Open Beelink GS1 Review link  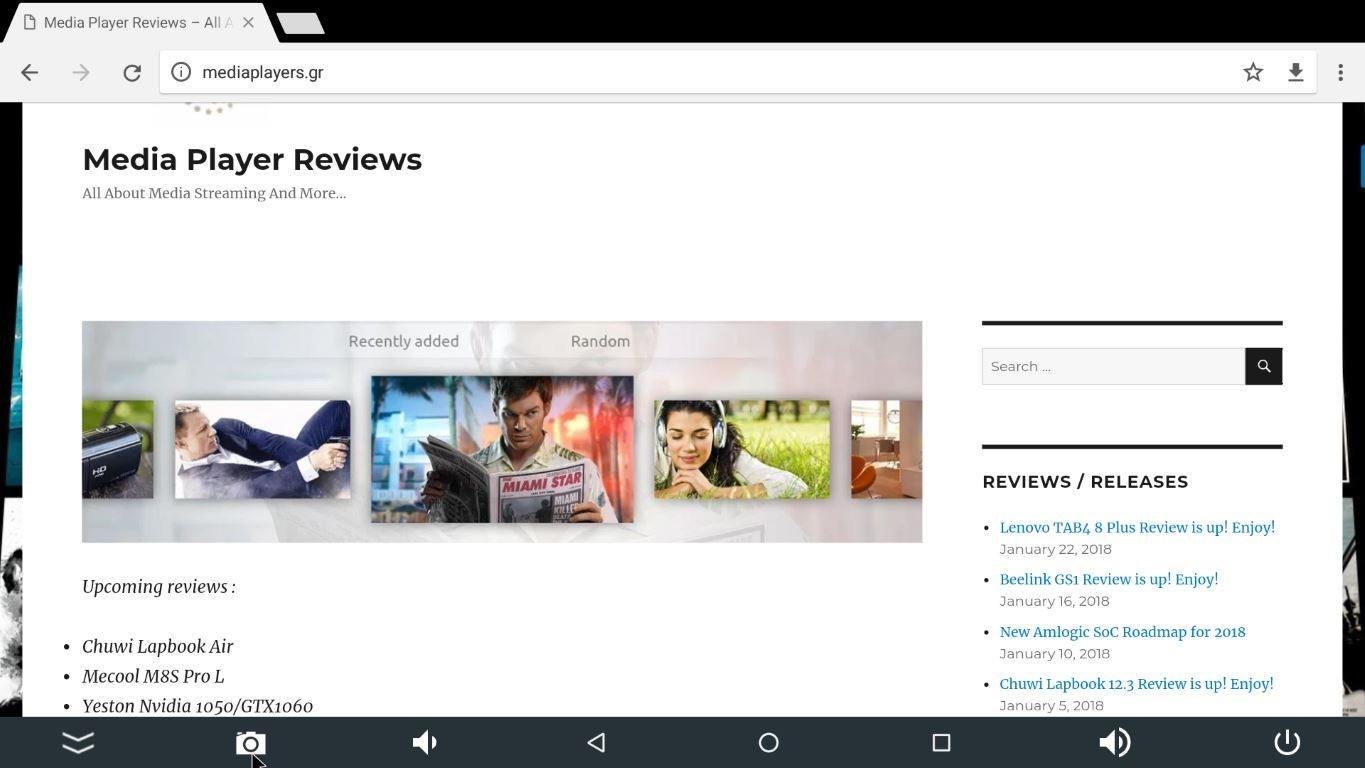coord(1109,579)
